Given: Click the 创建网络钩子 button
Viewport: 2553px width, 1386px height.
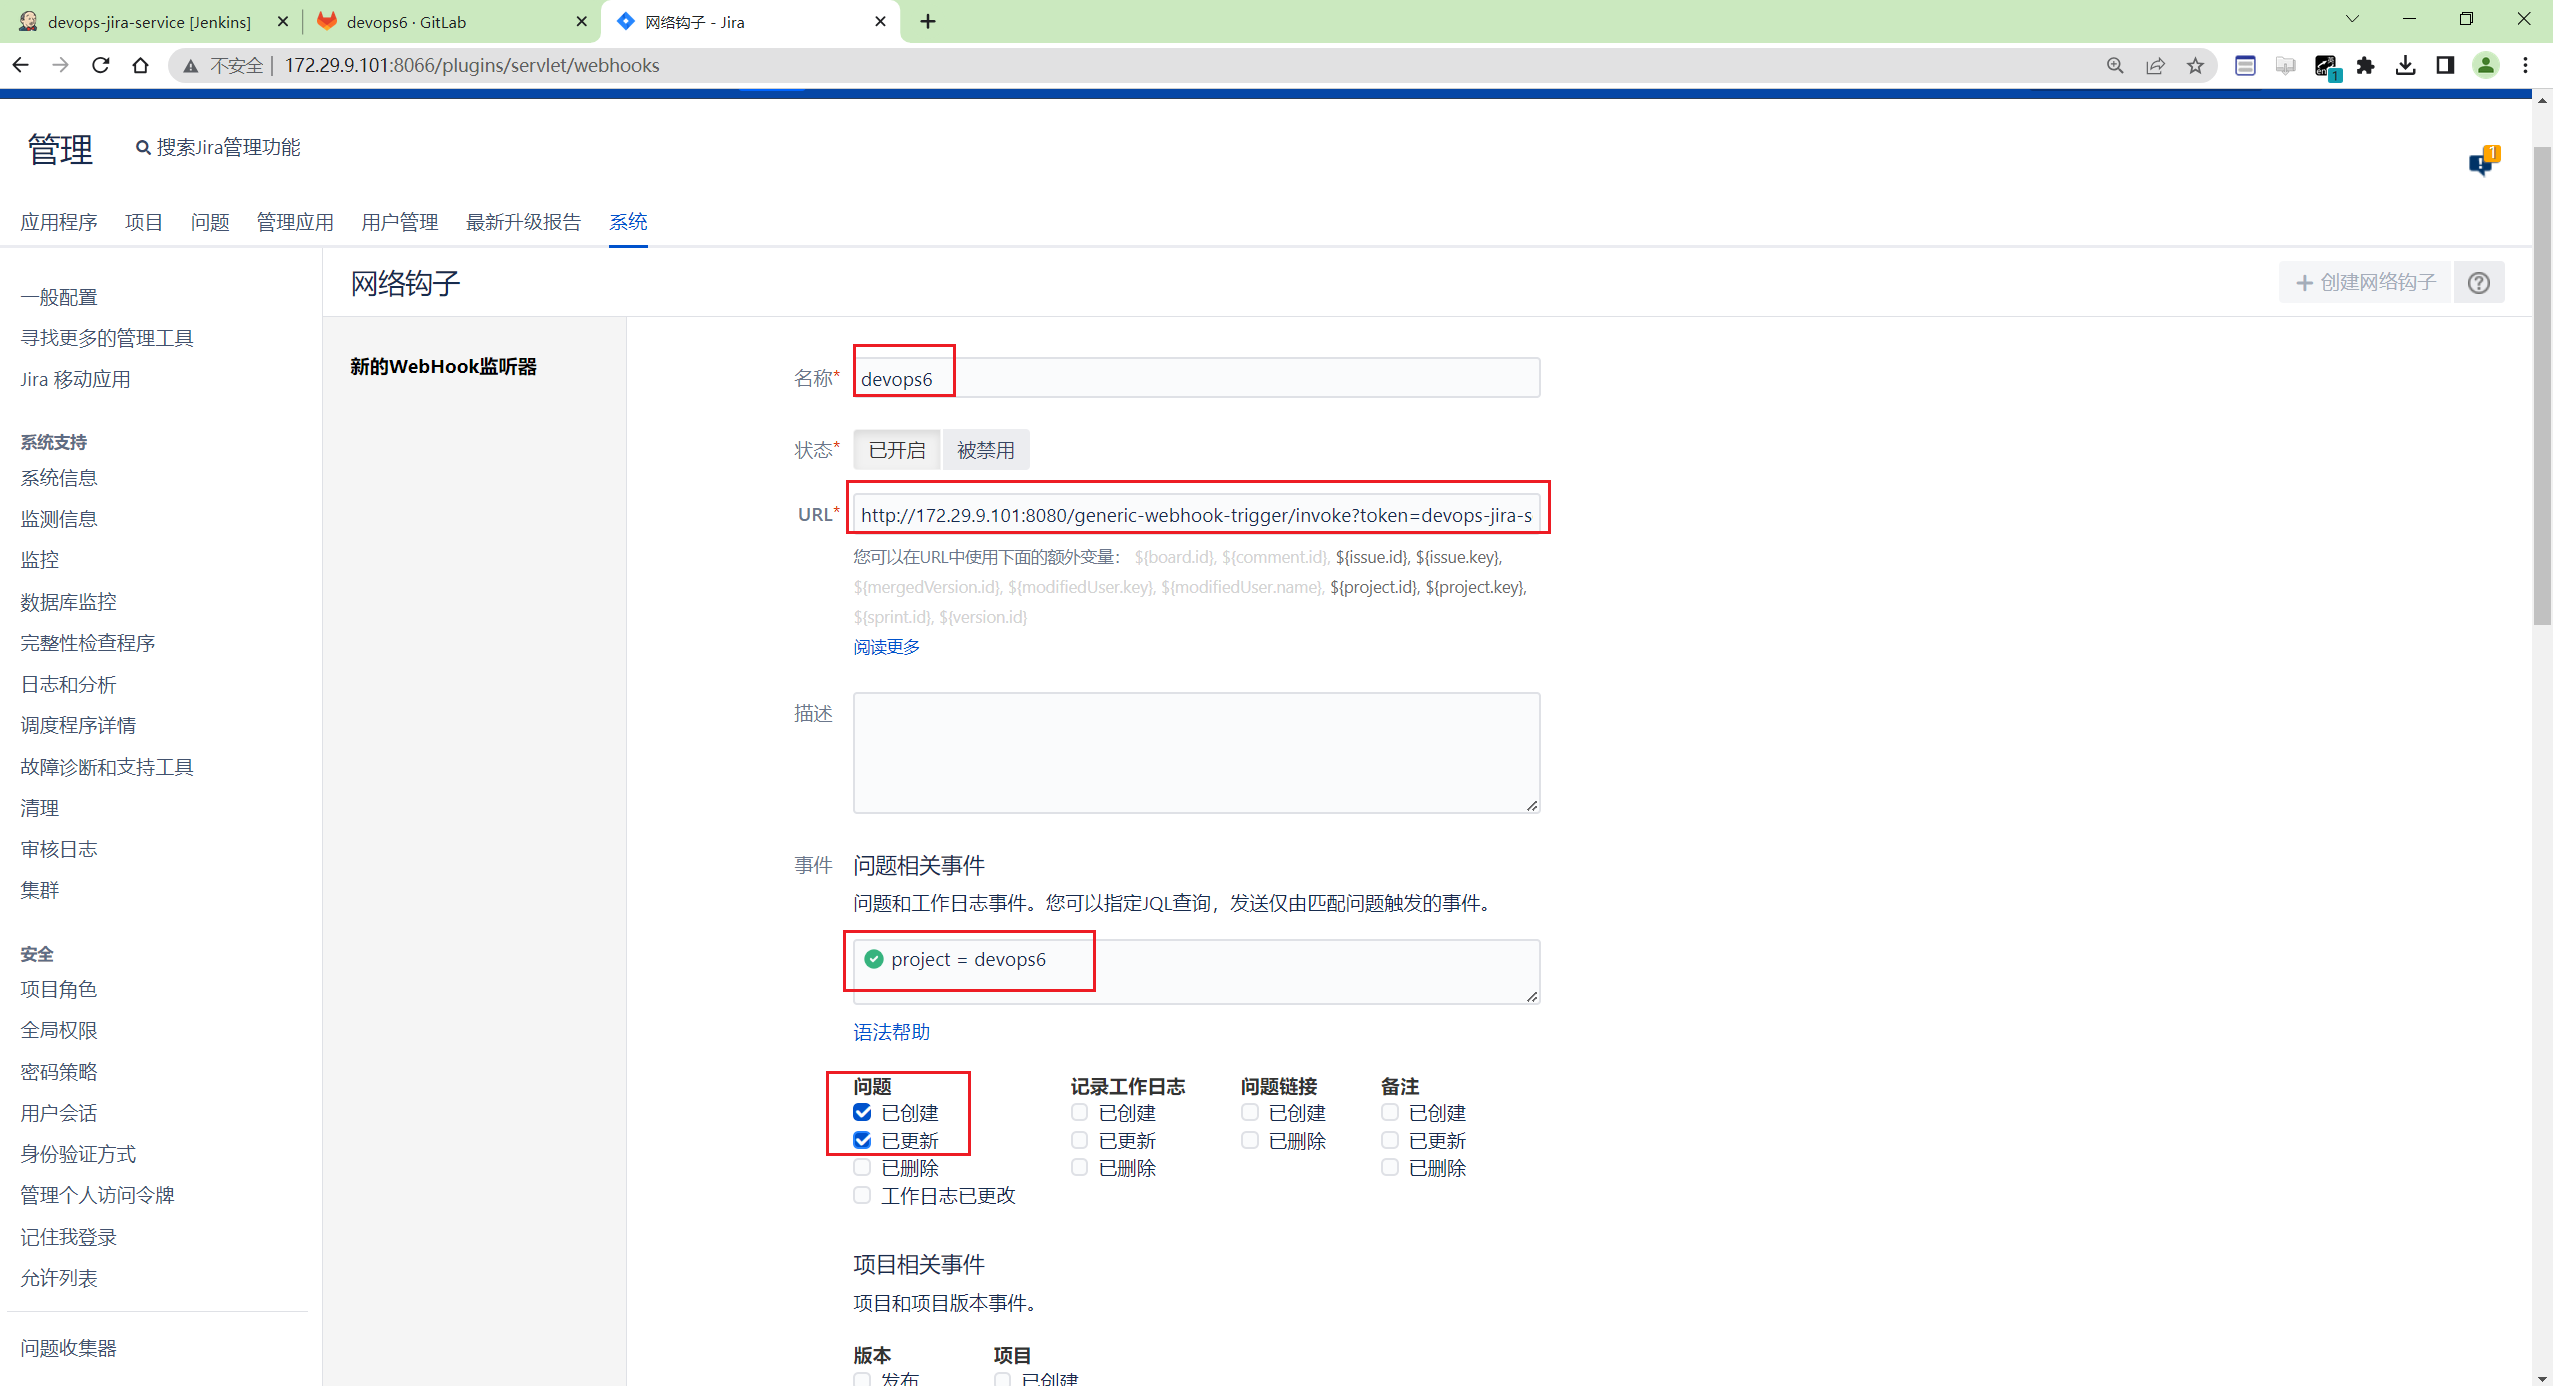Looking at the screenshot, I should [2365, 283].
